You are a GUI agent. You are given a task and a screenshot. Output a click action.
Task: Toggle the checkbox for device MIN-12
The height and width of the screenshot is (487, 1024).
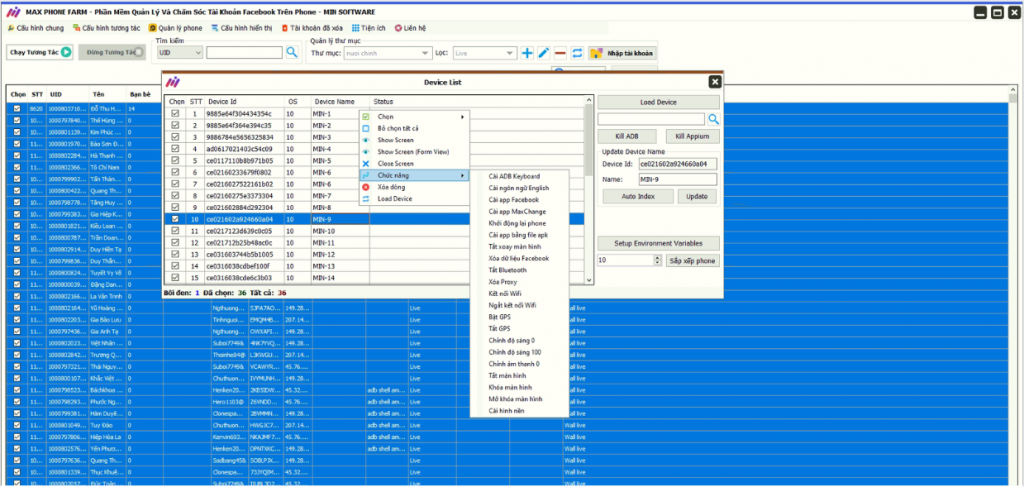[175, 255]
